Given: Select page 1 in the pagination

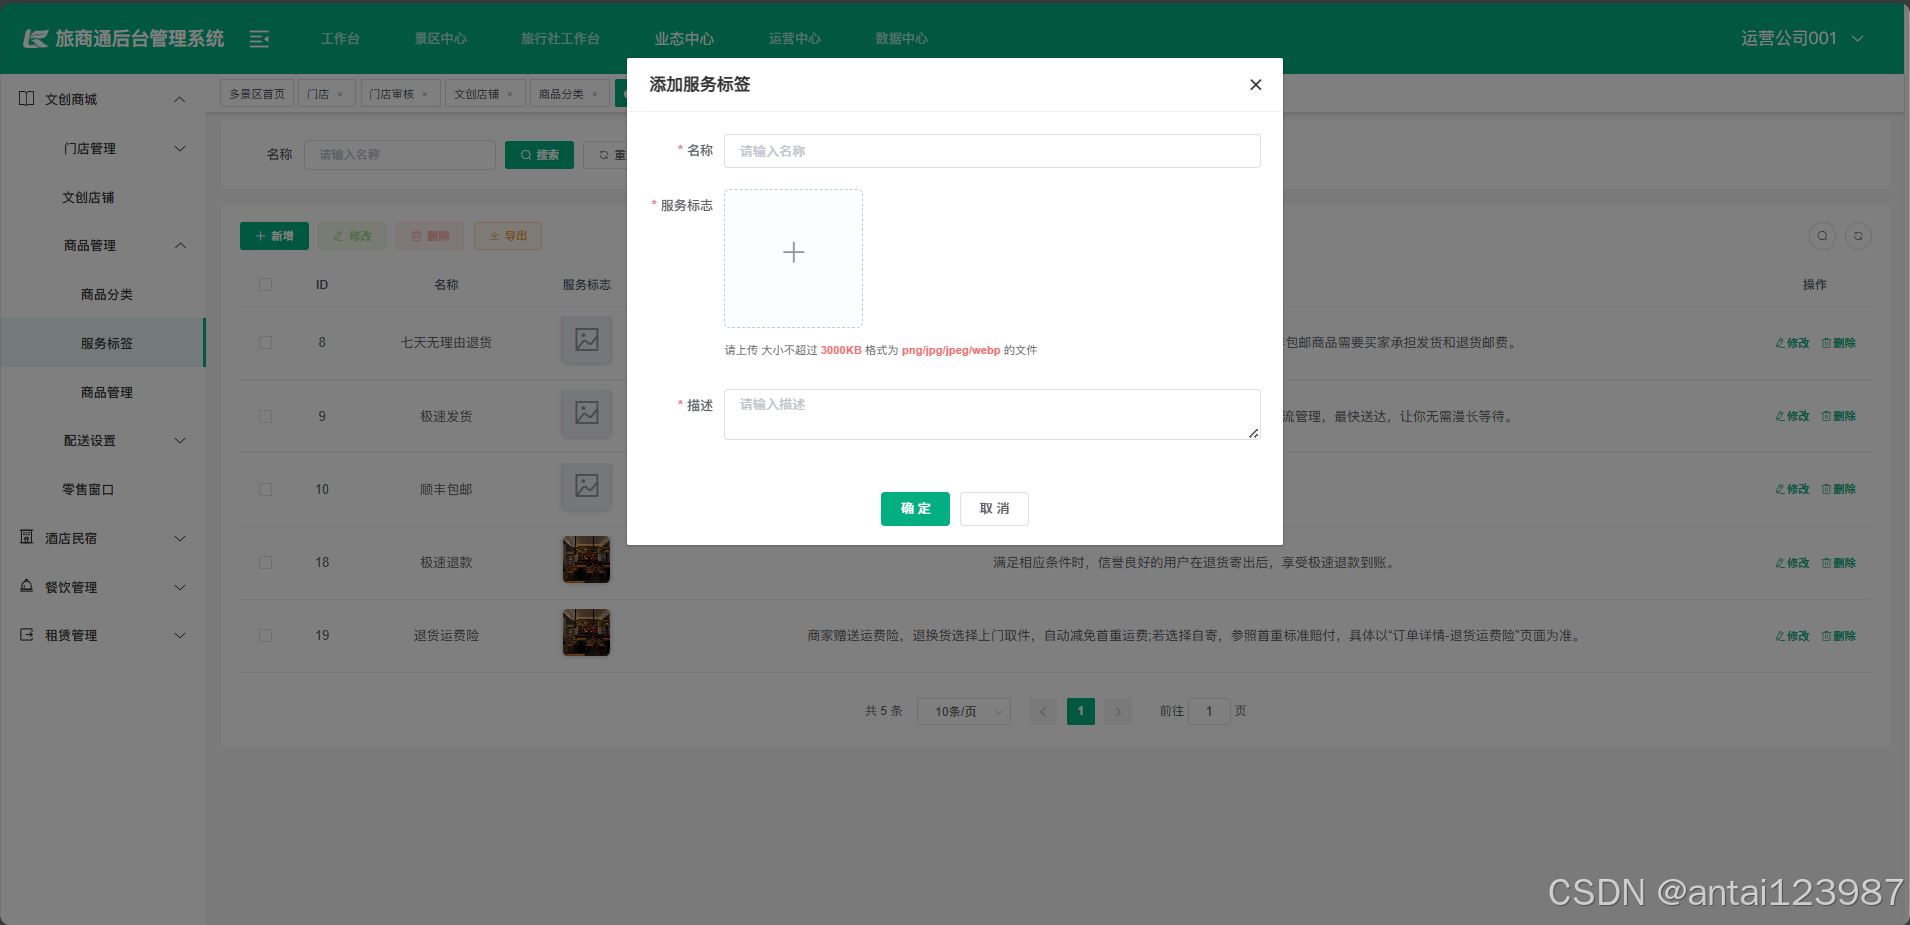Looking at the screenshot, I should pyautogui.click(x=1081, y=711).
